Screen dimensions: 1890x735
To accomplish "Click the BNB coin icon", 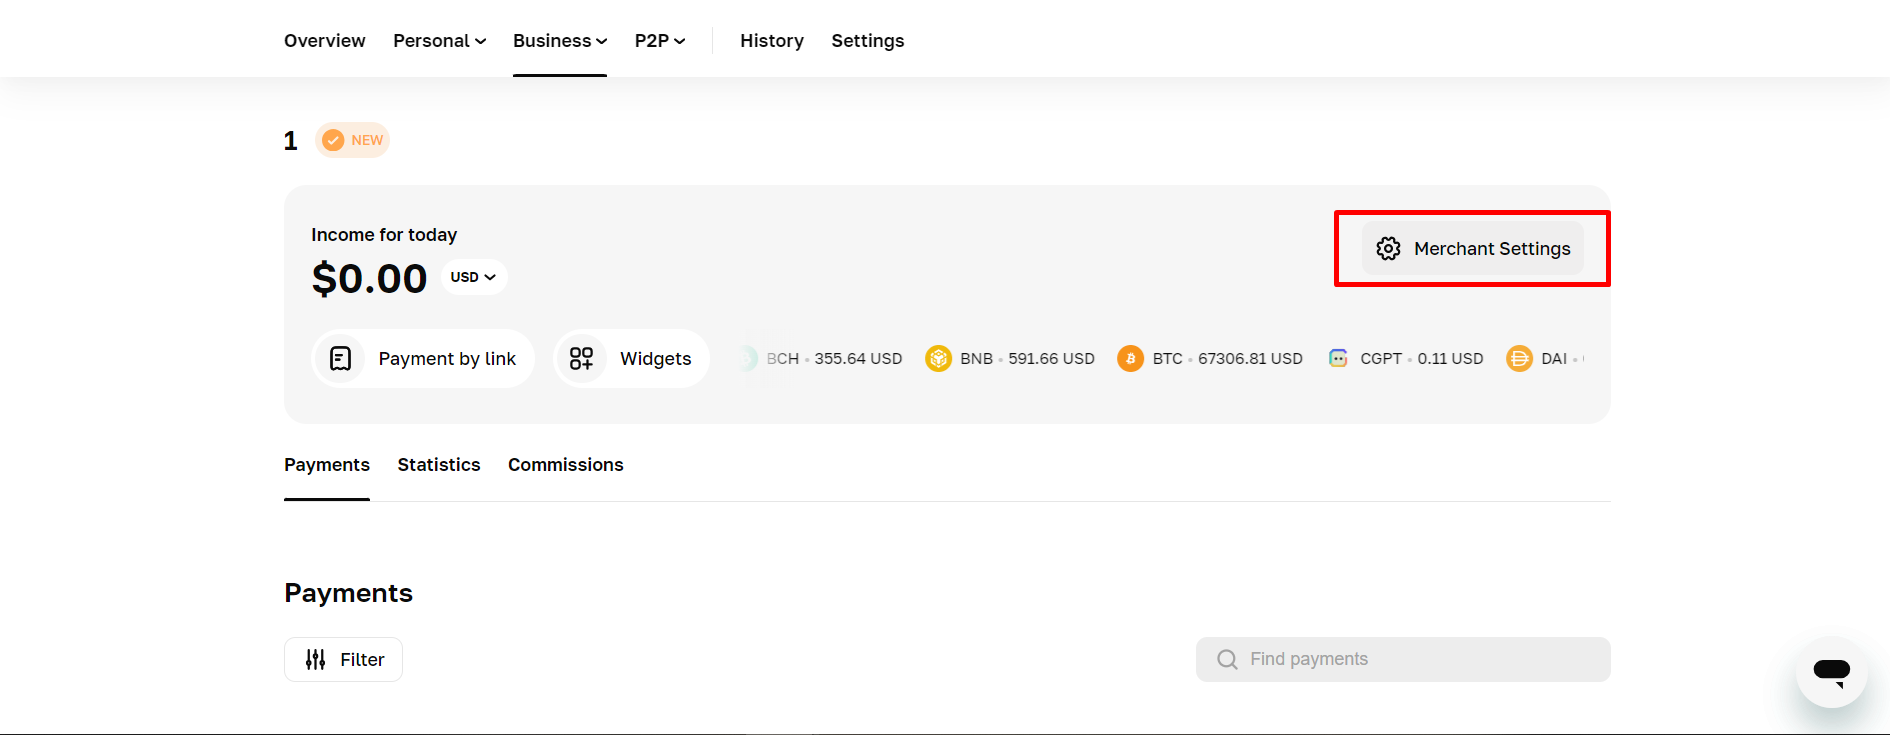I will [x=938, y=358].
